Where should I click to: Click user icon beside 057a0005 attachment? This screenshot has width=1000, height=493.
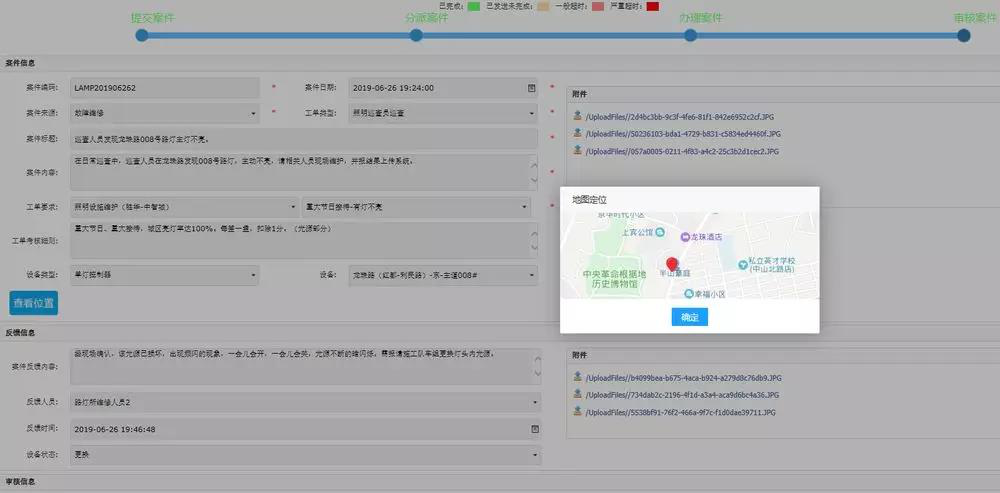(578, 150)
